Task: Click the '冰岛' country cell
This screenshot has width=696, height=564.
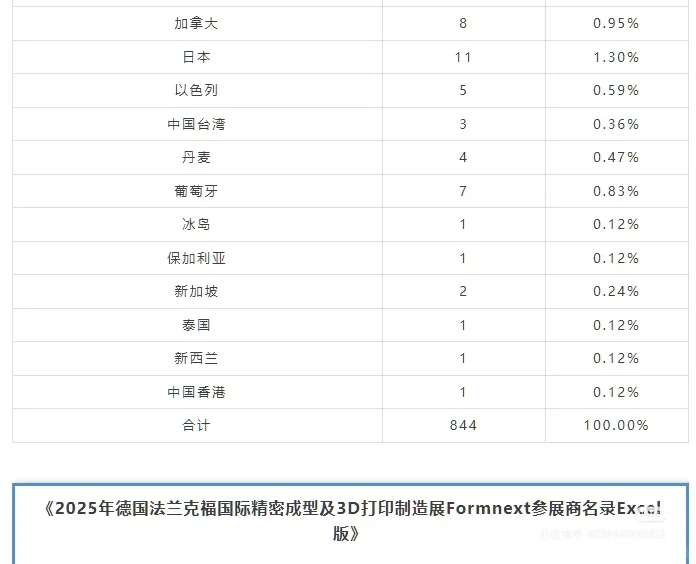Action: click(x=196, y=224)
